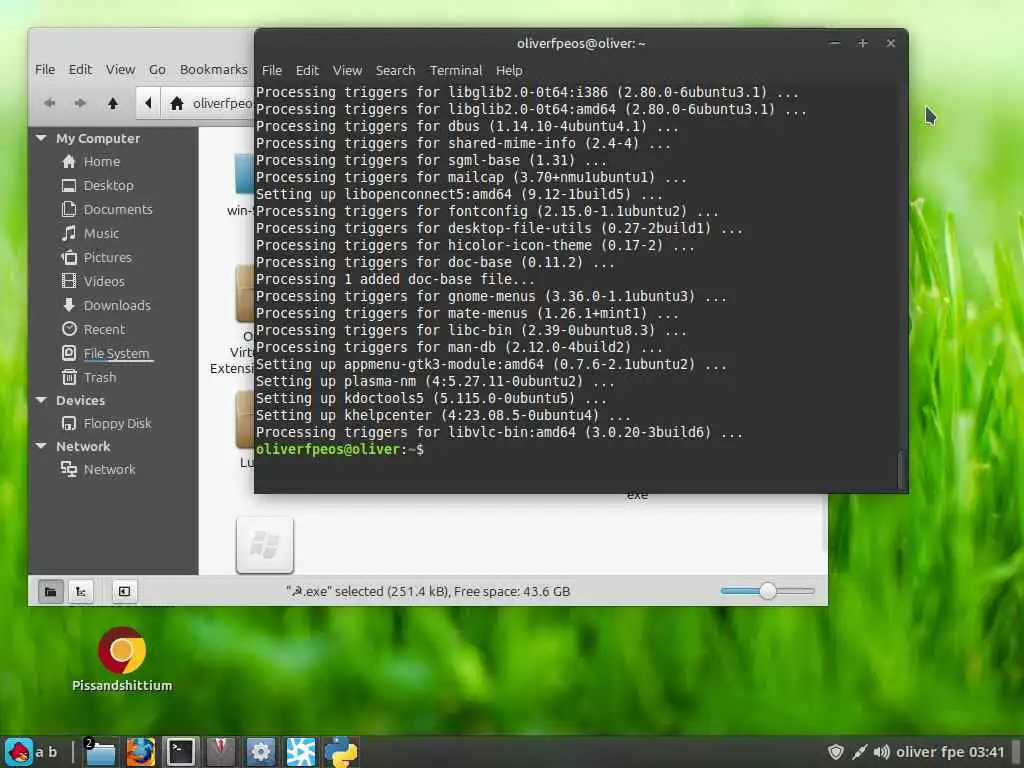Collapse Devices section
This screenshot has width=1024, height=768.
coord(41,400)
